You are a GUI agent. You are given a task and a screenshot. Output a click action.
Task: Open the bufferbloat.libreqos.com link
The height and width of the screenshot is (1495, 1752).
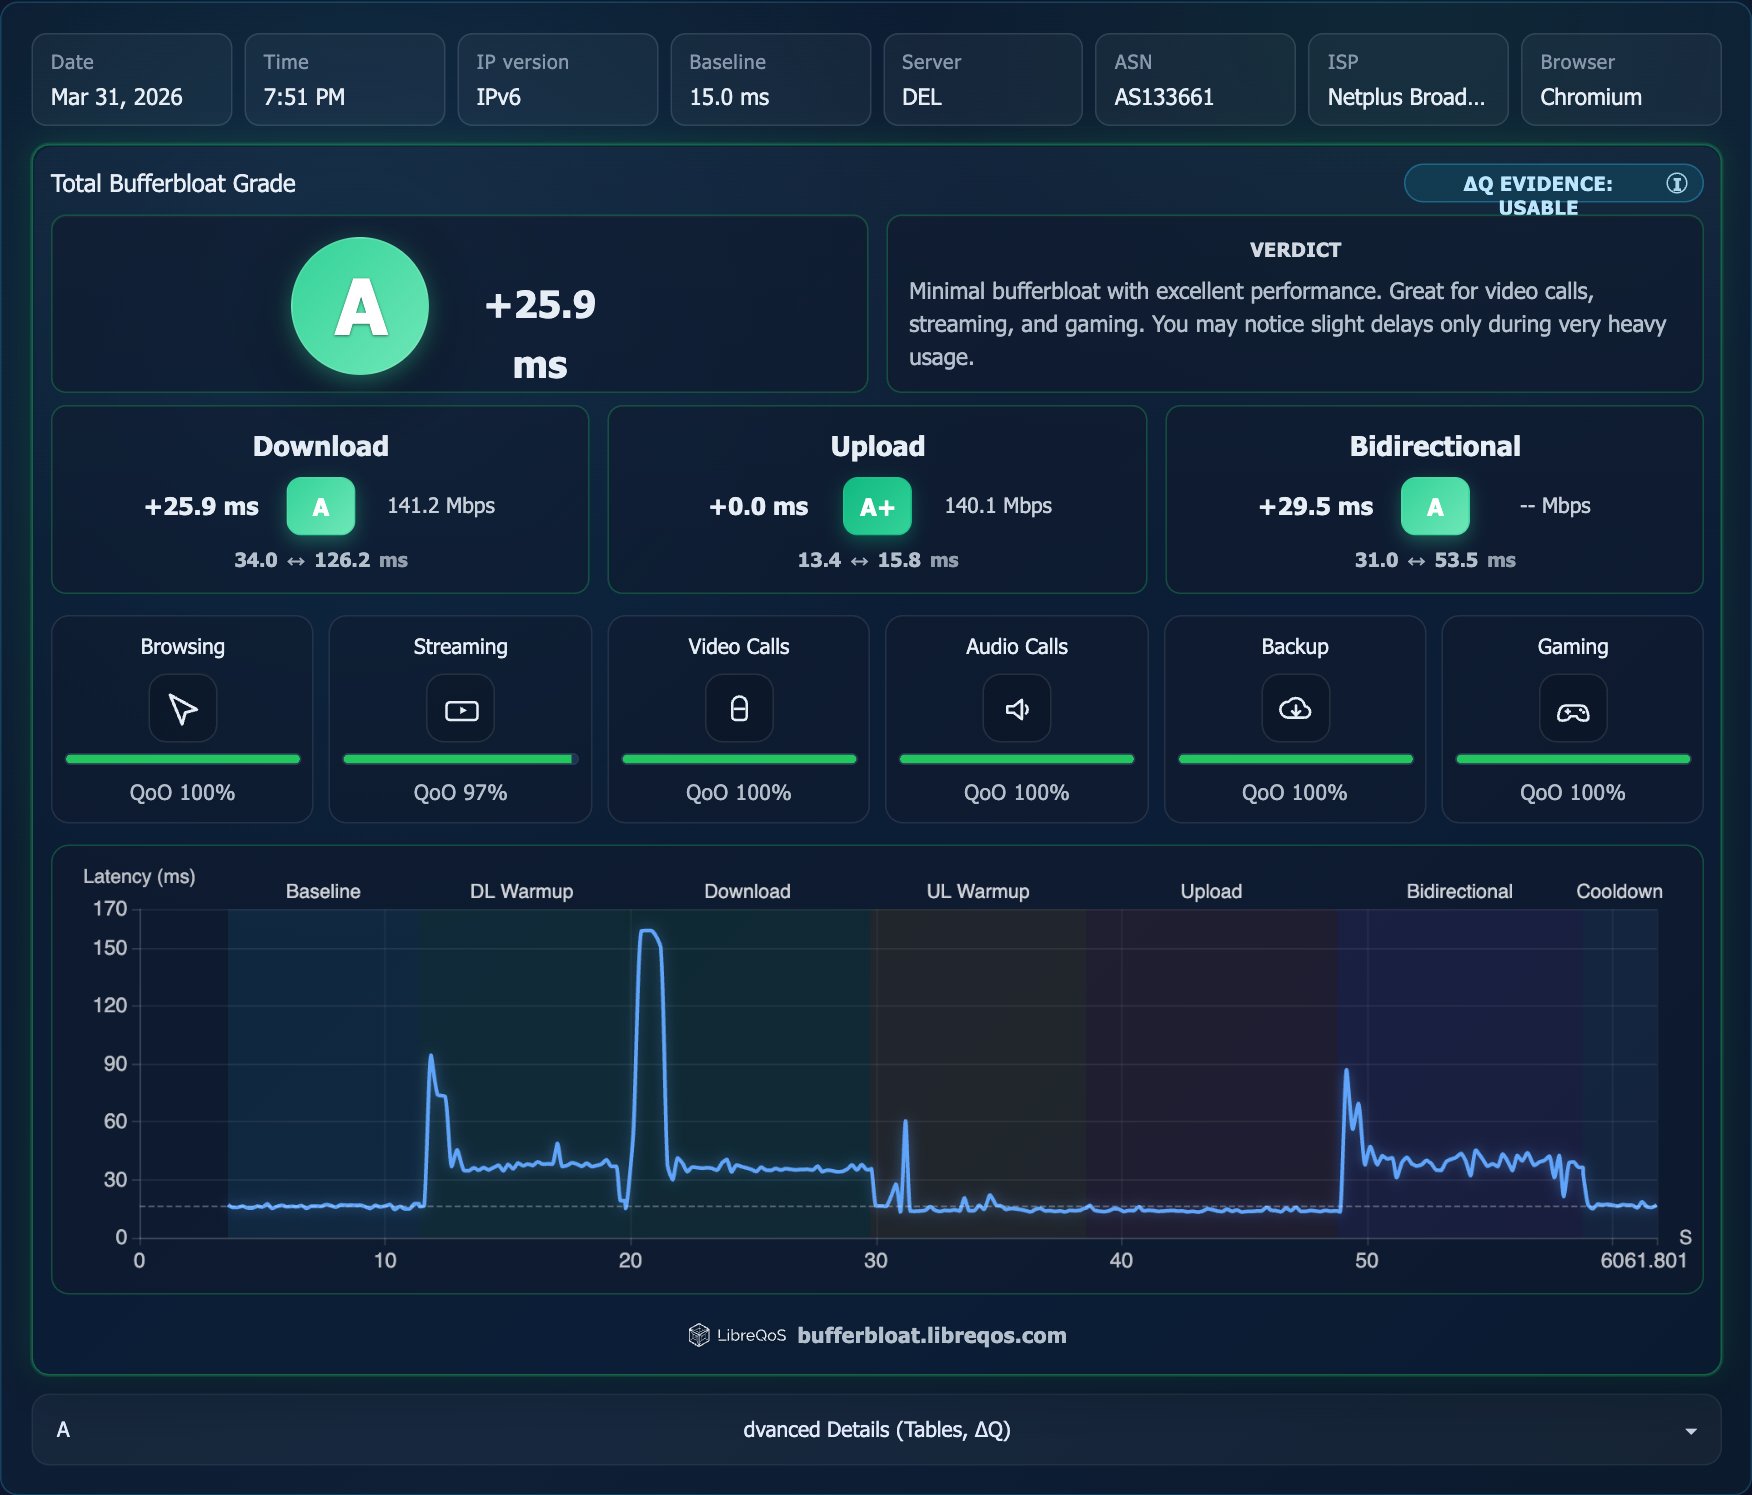[931, 1335]
